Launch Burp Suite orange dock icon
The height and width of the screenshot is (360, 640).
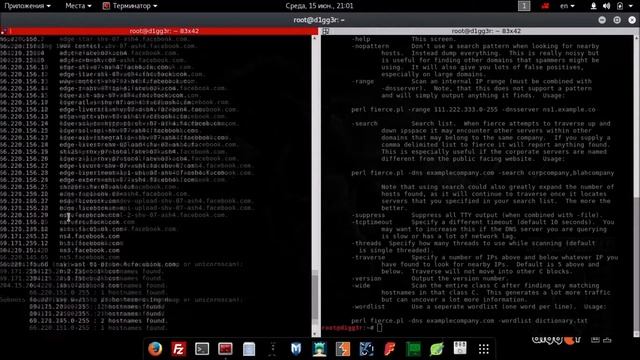coord(343,349)
